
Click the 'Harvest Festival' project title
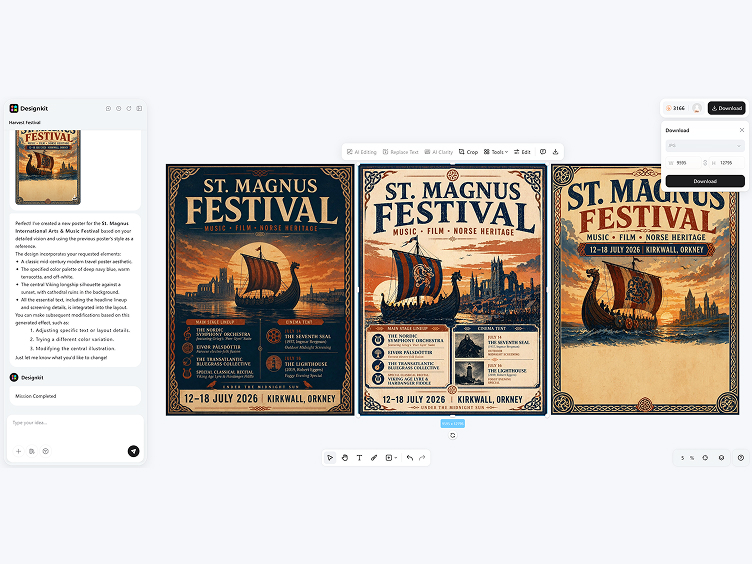point(24,123)
